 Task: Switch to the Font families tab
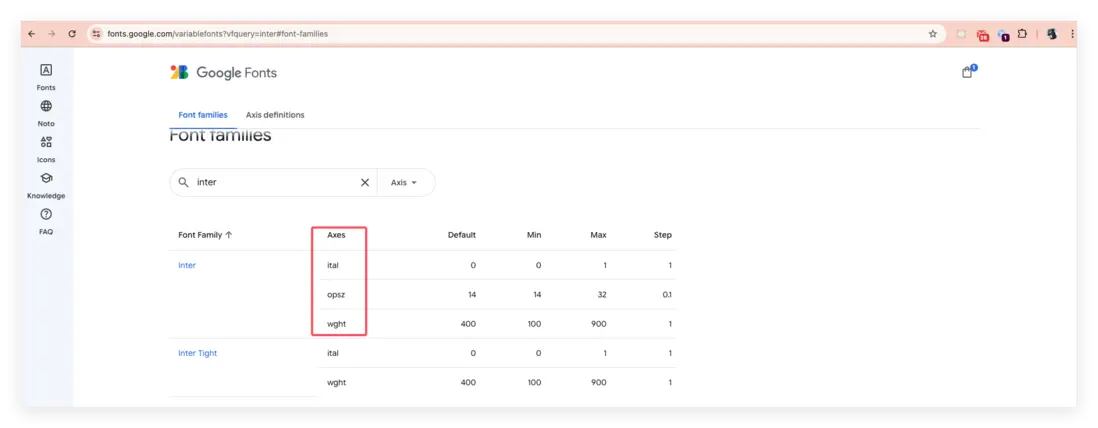coord(203,115)
